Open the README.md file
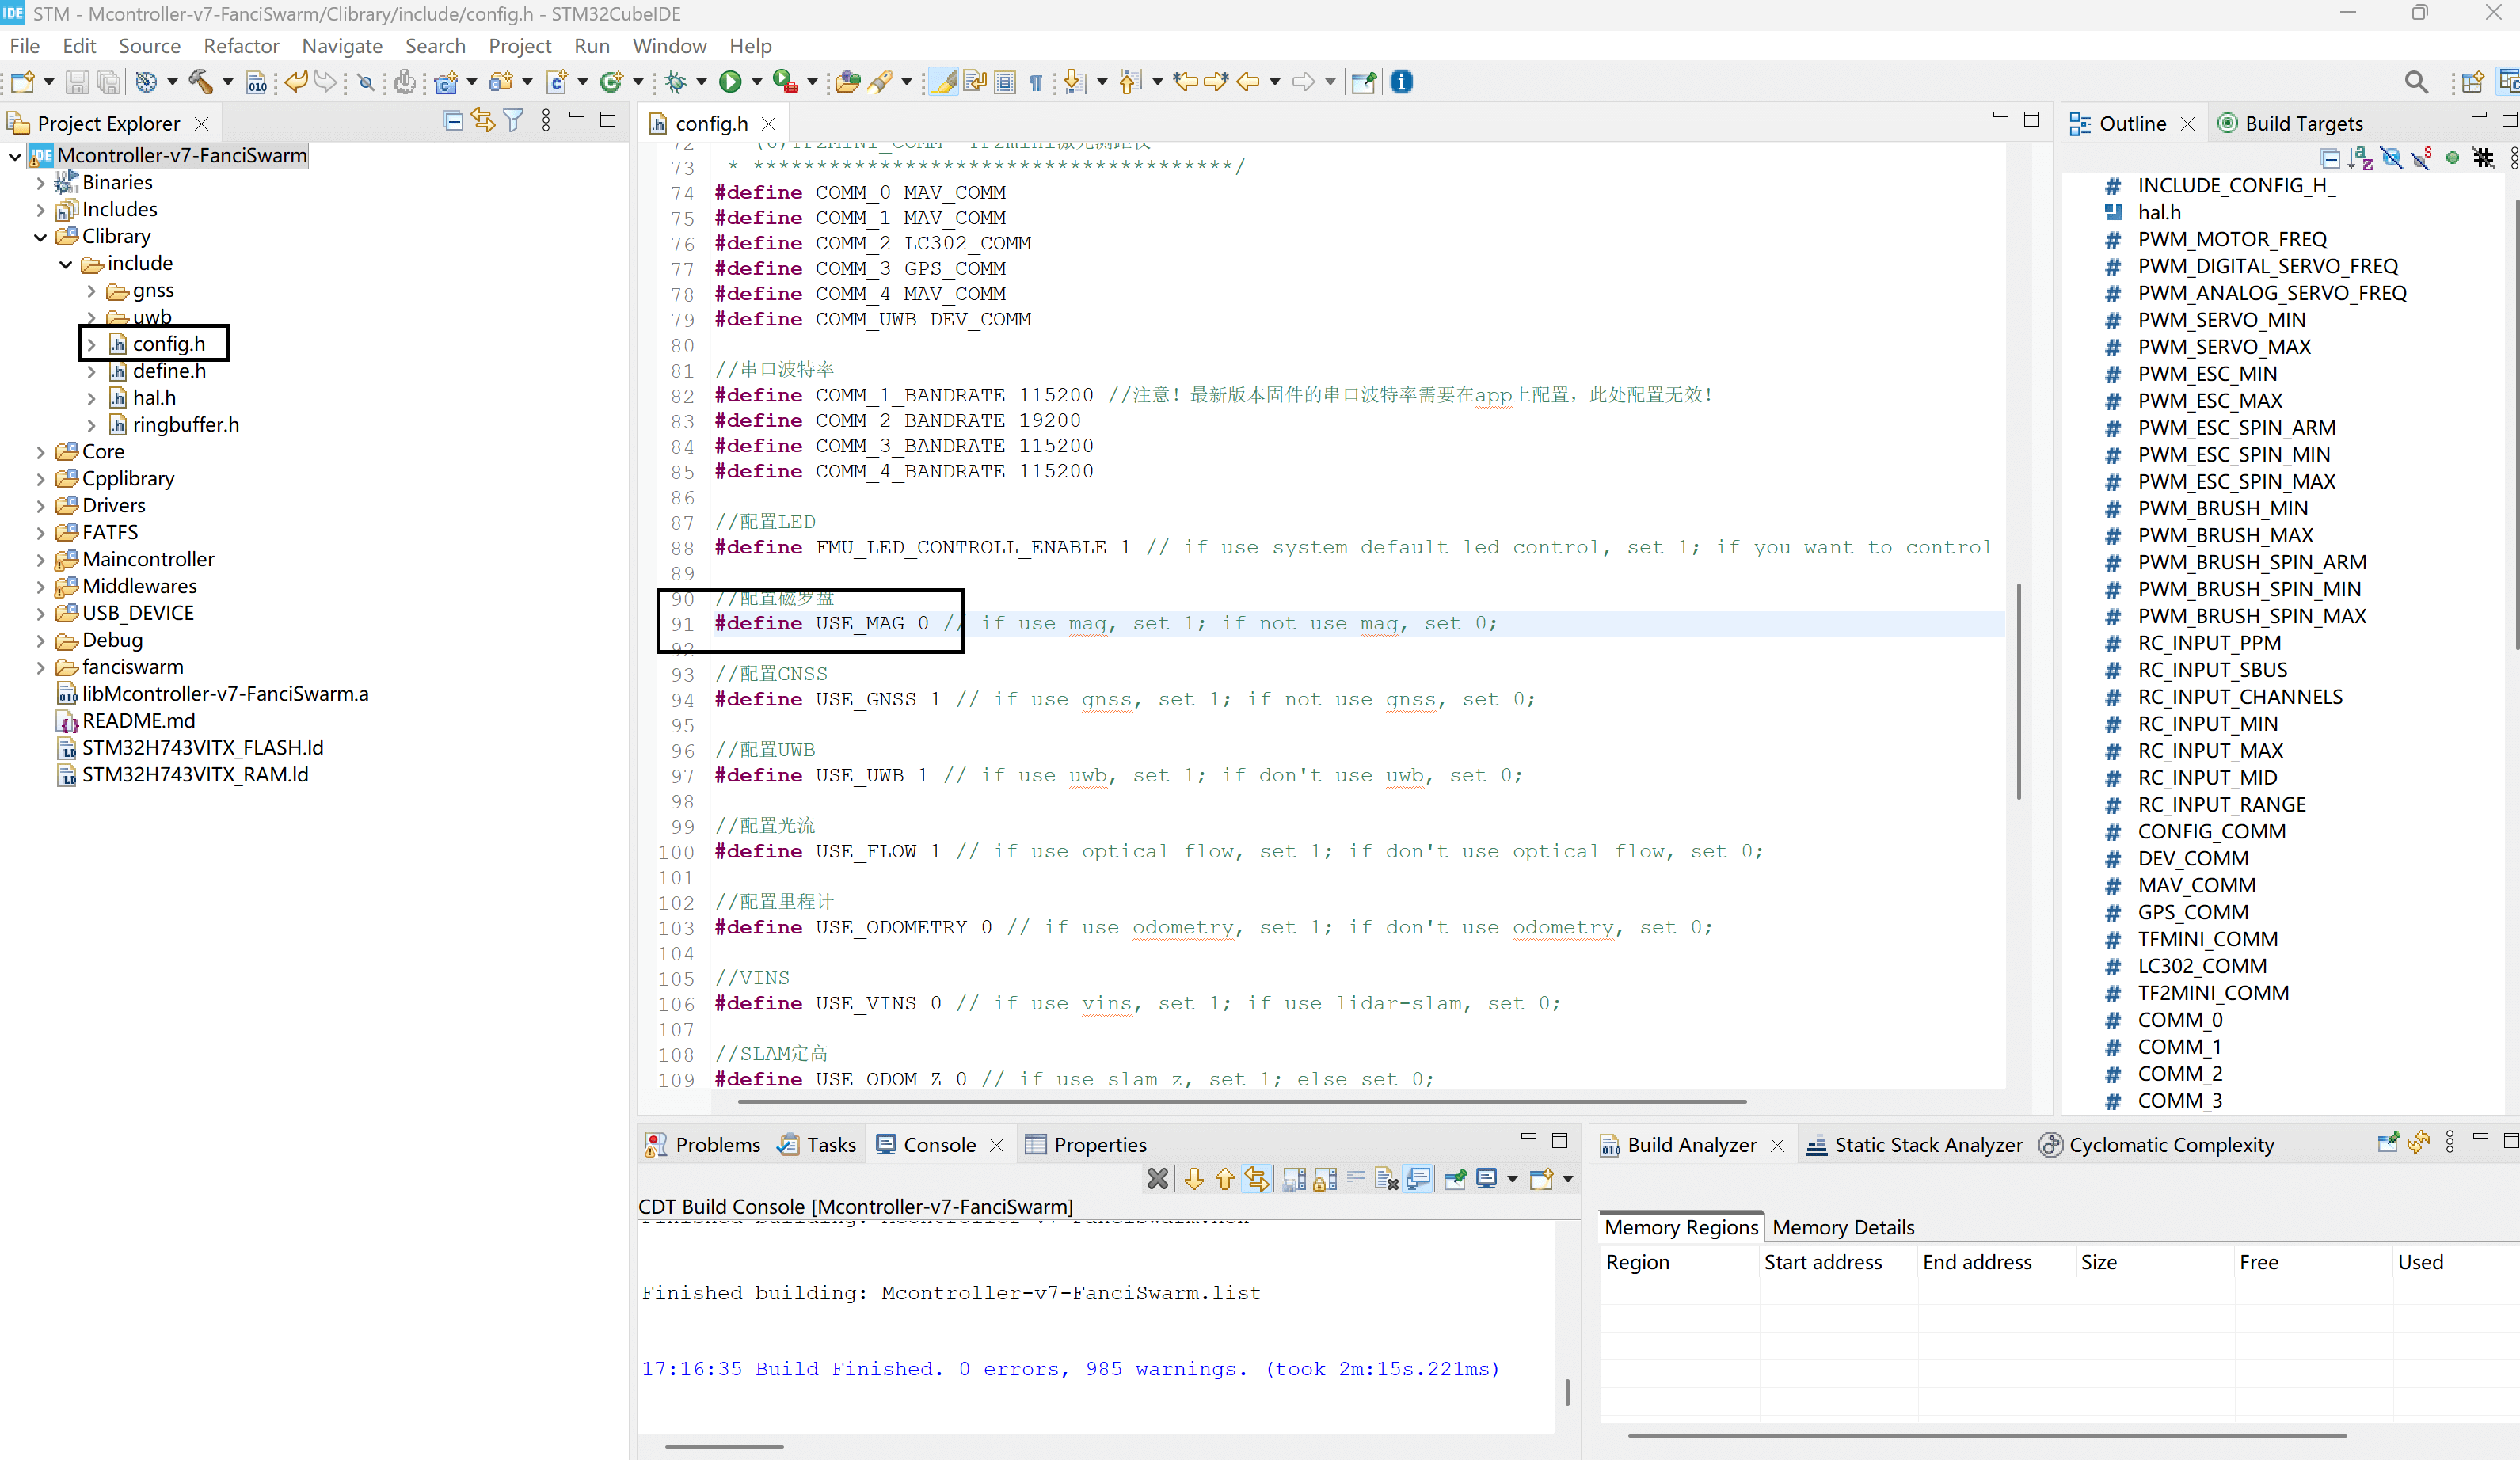 pos(138,721)
